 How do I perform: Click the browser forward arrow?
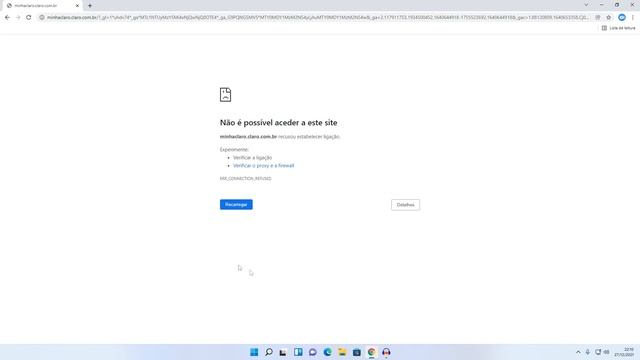point(18,18)
